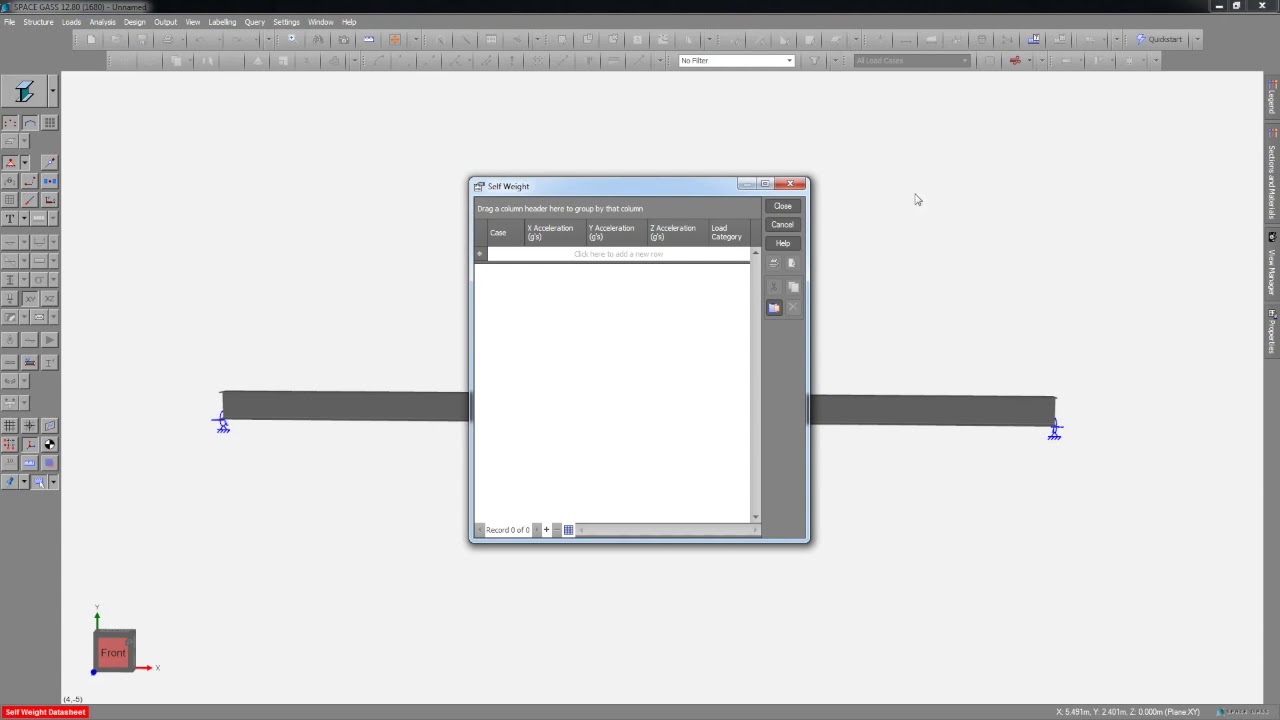The height and width of the screenshot is (720, 1280).
Task: Click the red diagonal member draw icon
Action: click(30, 200)
